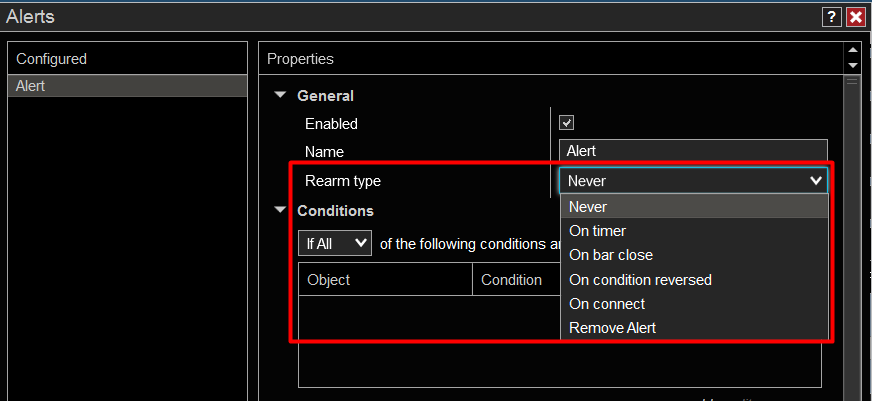
Task: Collapse the Conditions section
Action: 281,211
